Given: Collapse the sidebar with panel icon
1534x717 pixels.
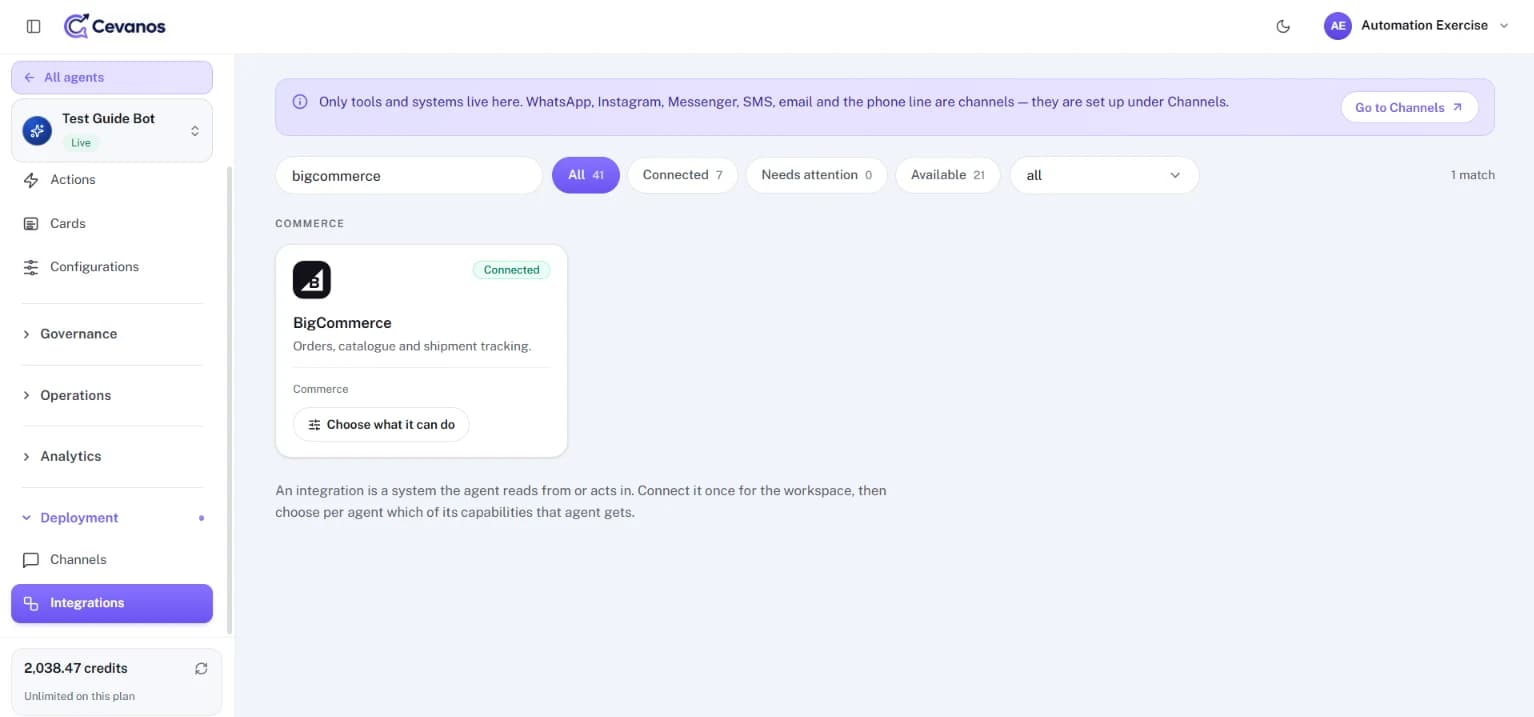Looking at the screenshot, I should [34, 26].
